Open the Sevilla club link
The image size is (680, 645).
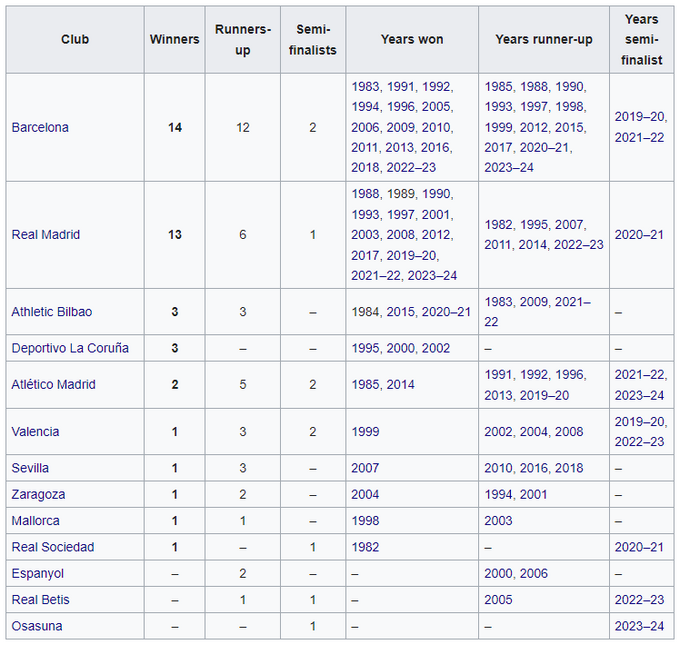(30, 468)
